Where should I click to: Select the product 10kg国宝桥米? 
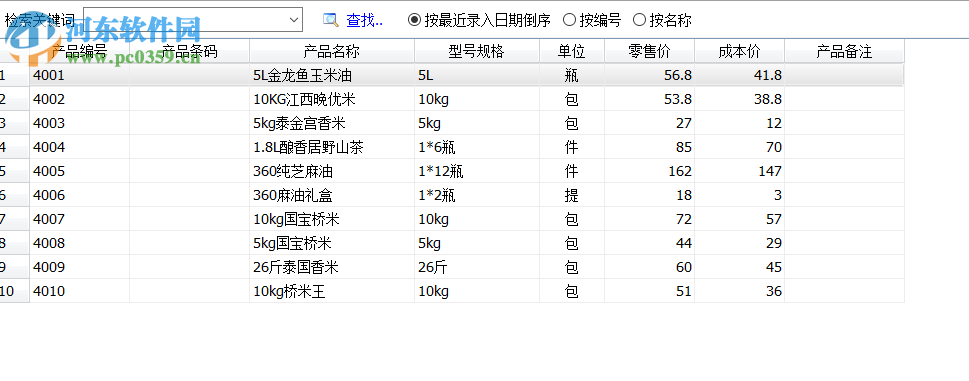pyautogui.click(x=297, y=219)
